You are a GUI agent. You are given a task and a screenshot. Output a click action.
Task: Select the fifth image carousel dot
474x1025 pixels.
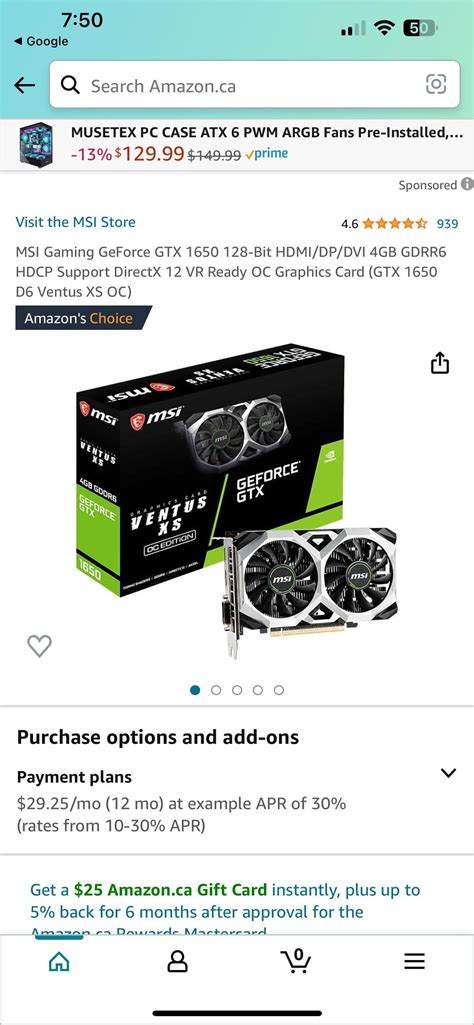279,690
